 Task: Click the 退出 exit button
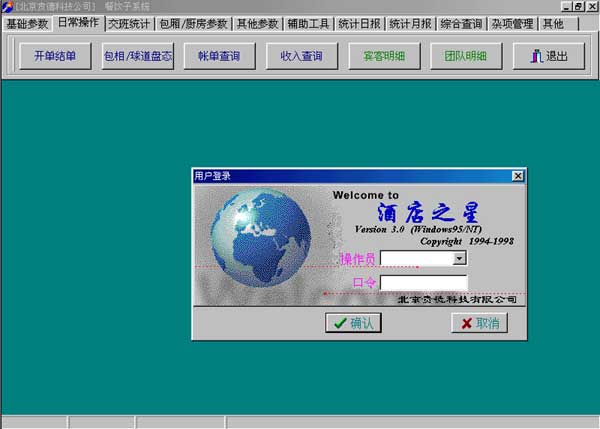point(549,56)
